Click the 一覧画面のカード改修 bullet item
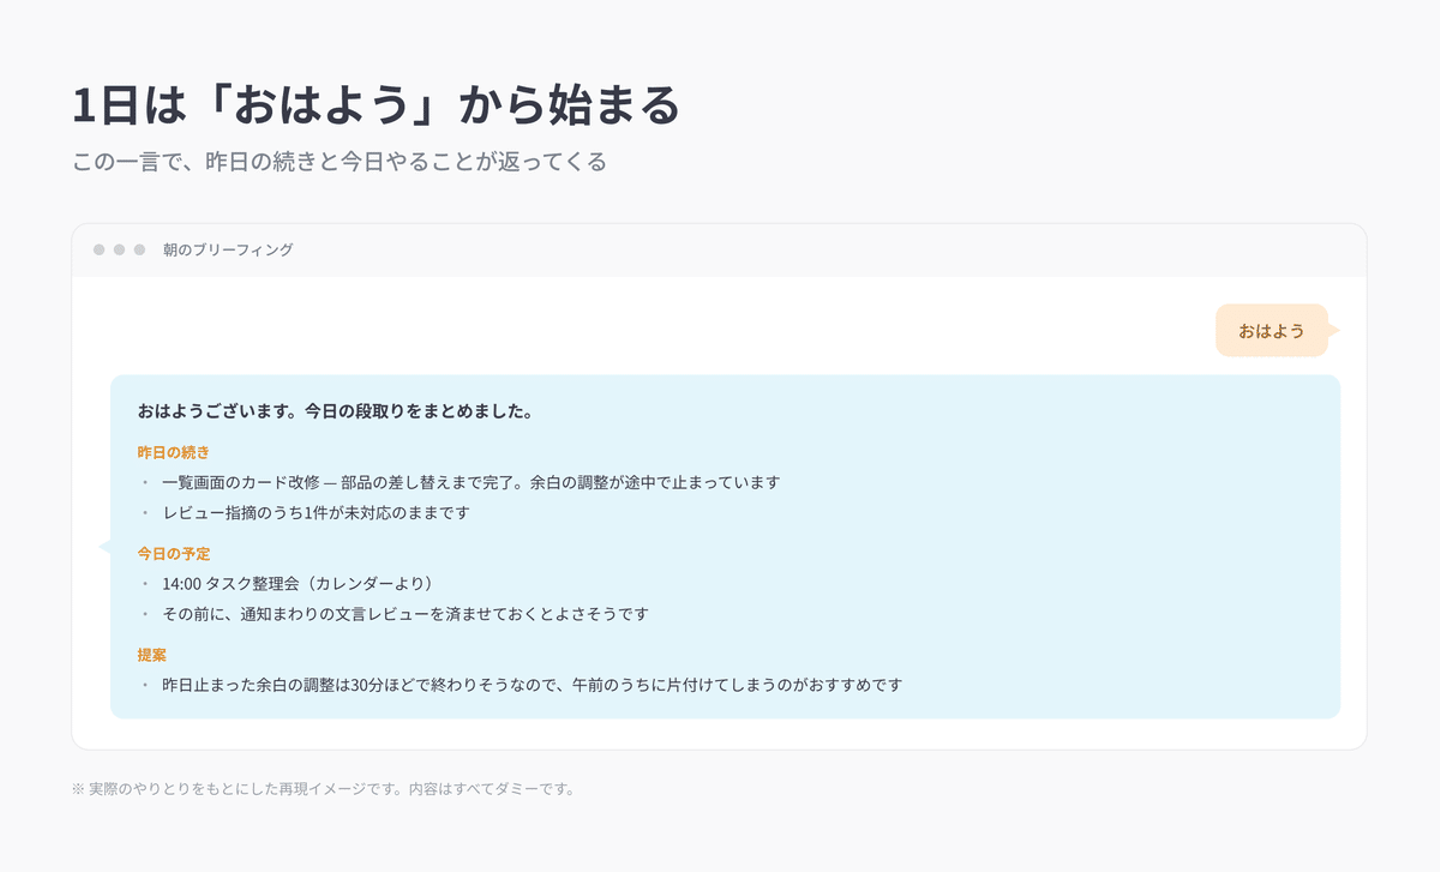The height and width of the screenshot is (872, 1440). (471, 482)
